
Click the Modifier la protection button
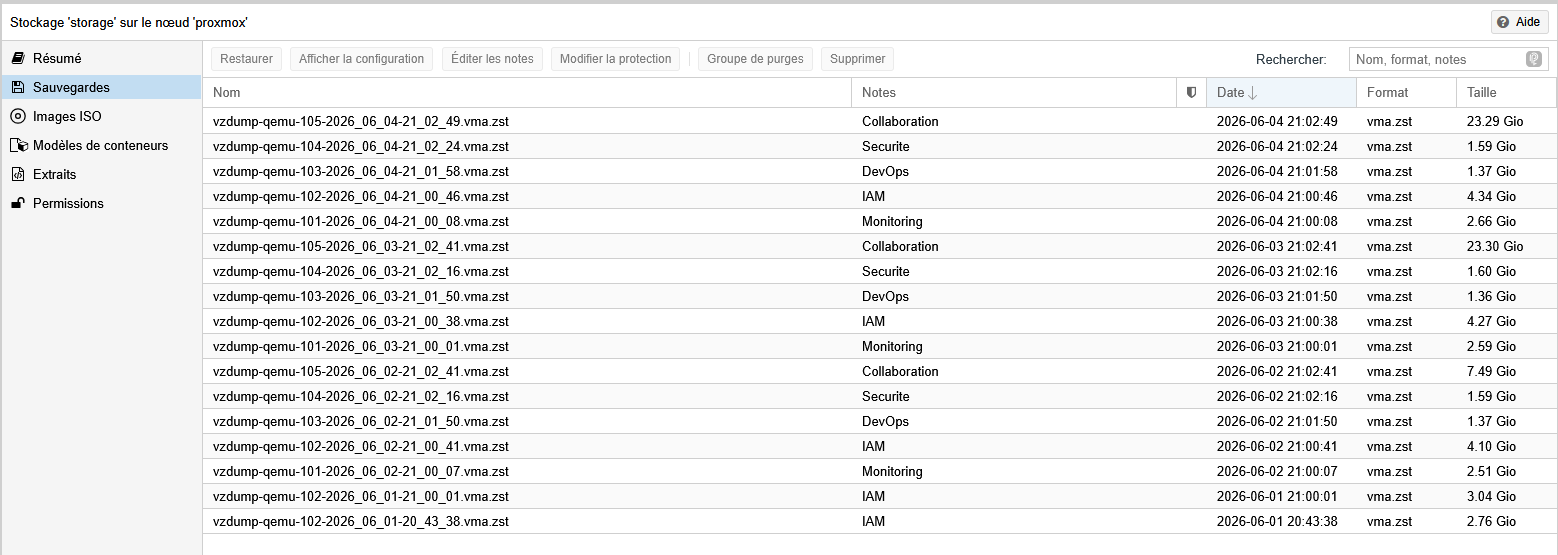click(x=615, y=59)
